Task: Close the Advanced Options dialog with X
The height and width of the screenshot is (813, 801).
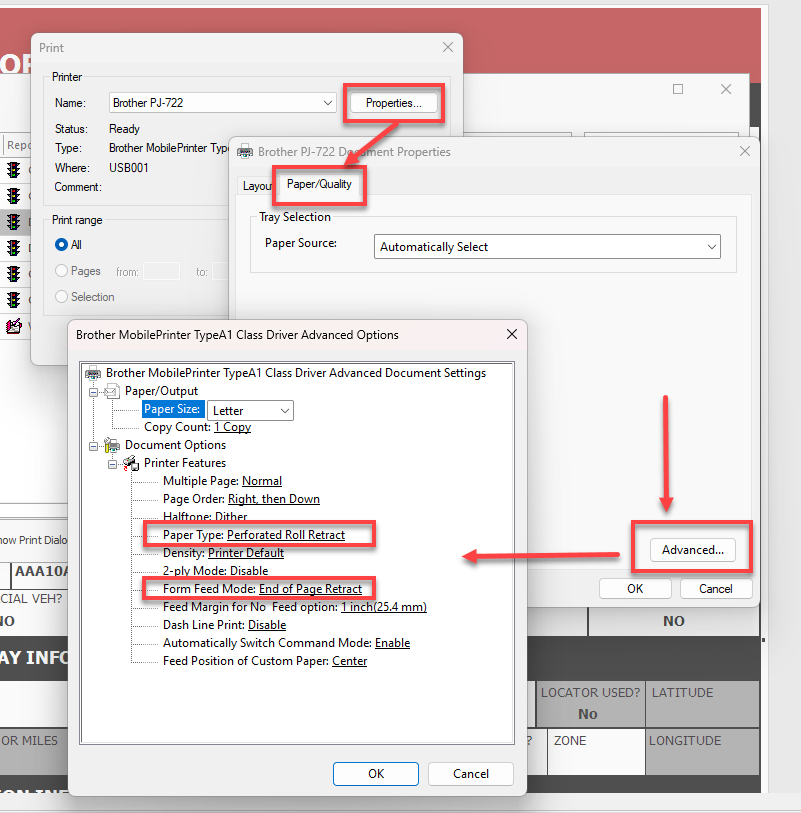Action: (x=512, y=334)
